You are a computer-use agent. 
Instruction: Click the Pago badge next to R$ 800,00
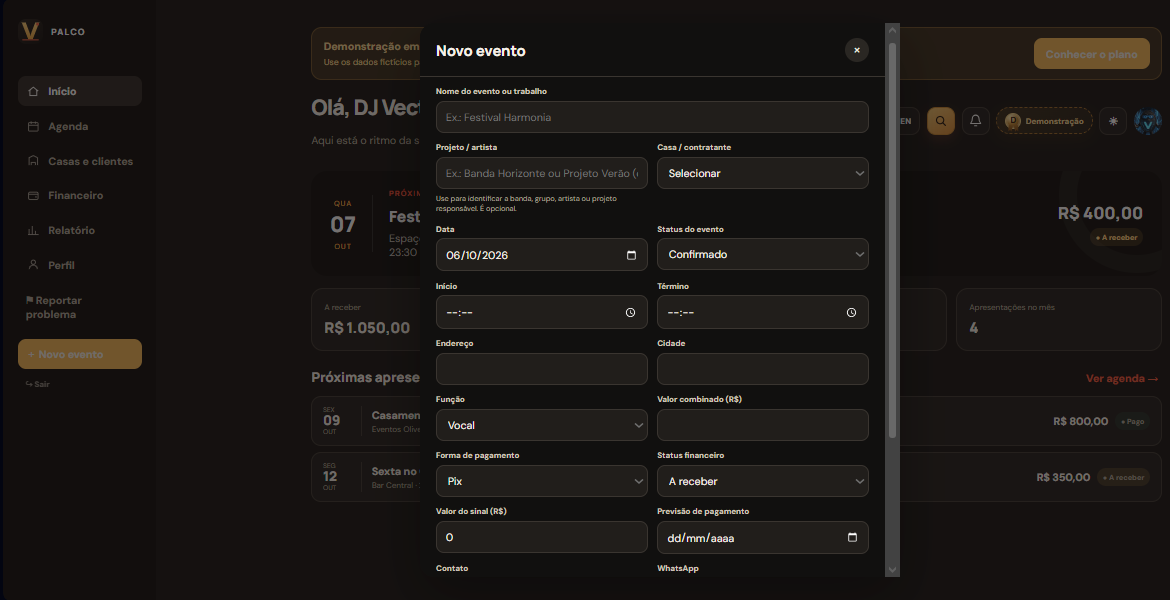(1132, 422)
